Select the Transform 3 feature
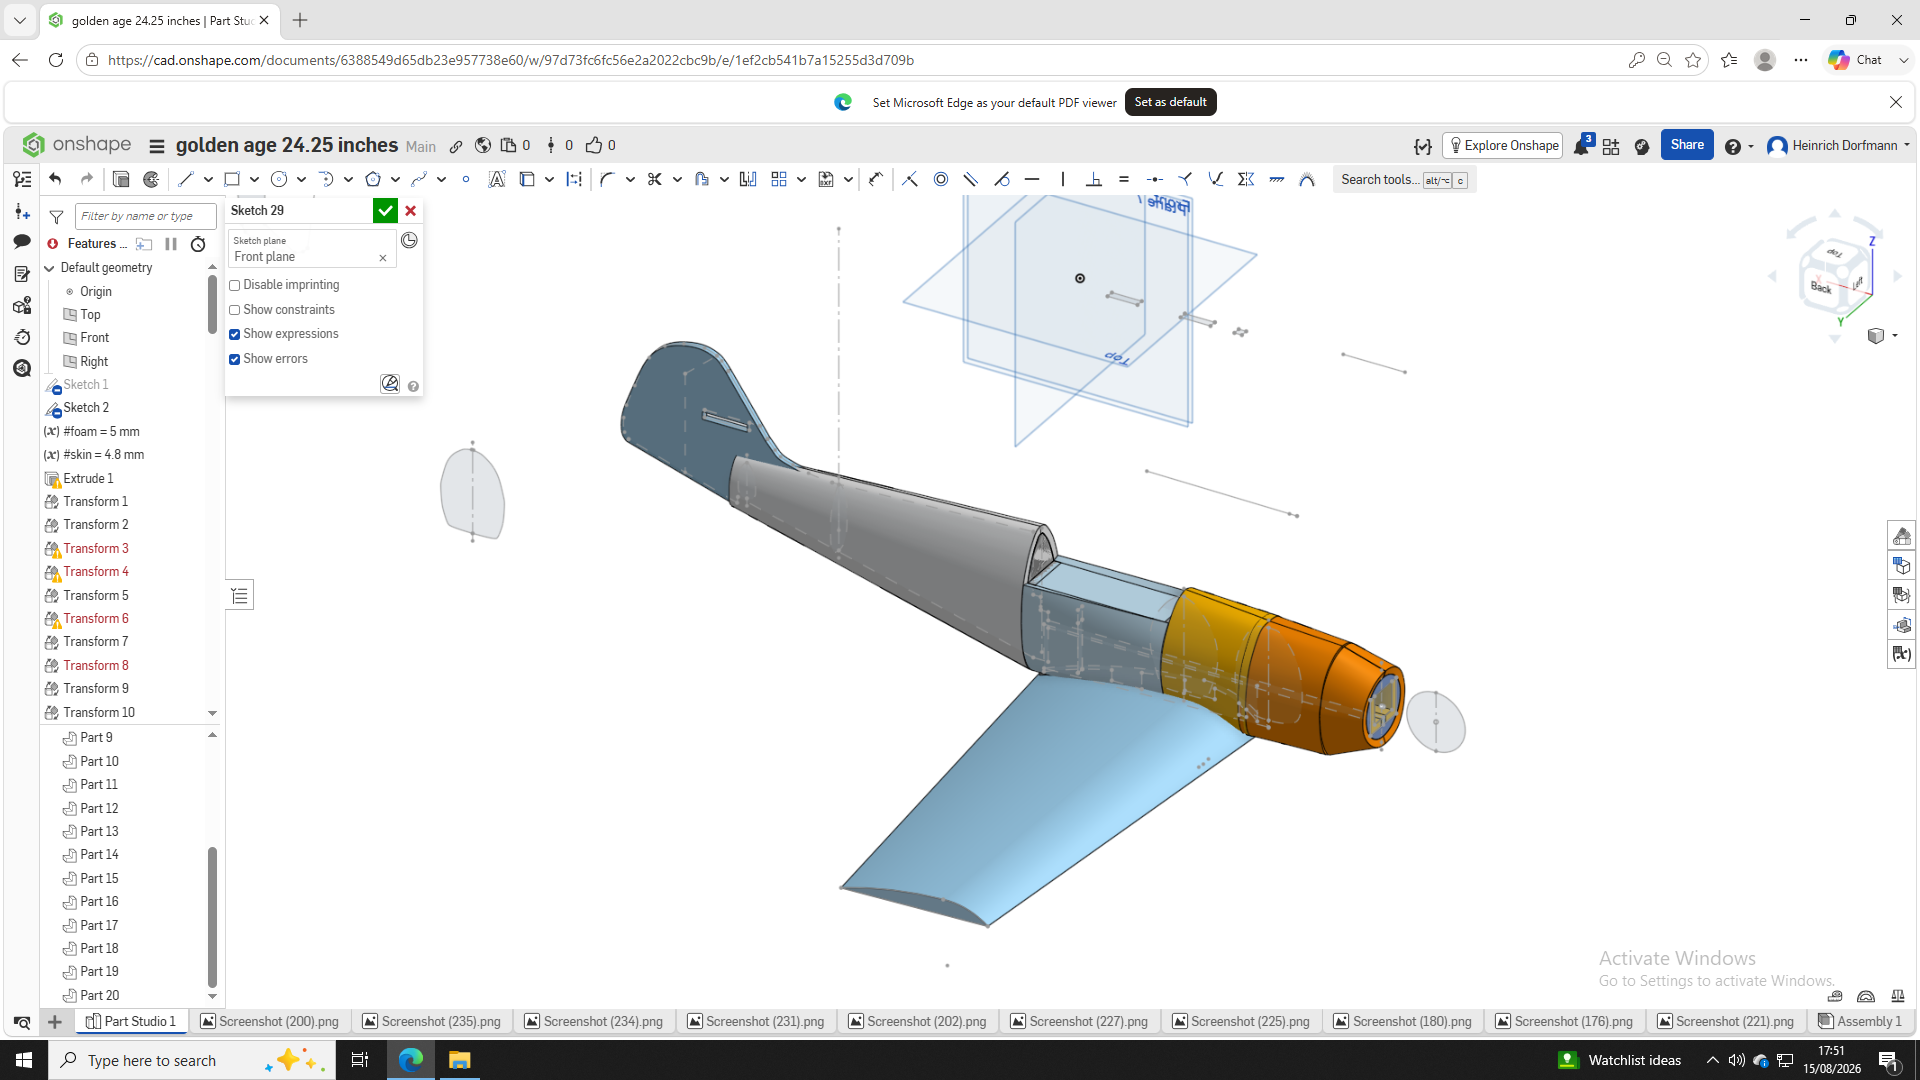The image size is (1920, 1080). 96,548
